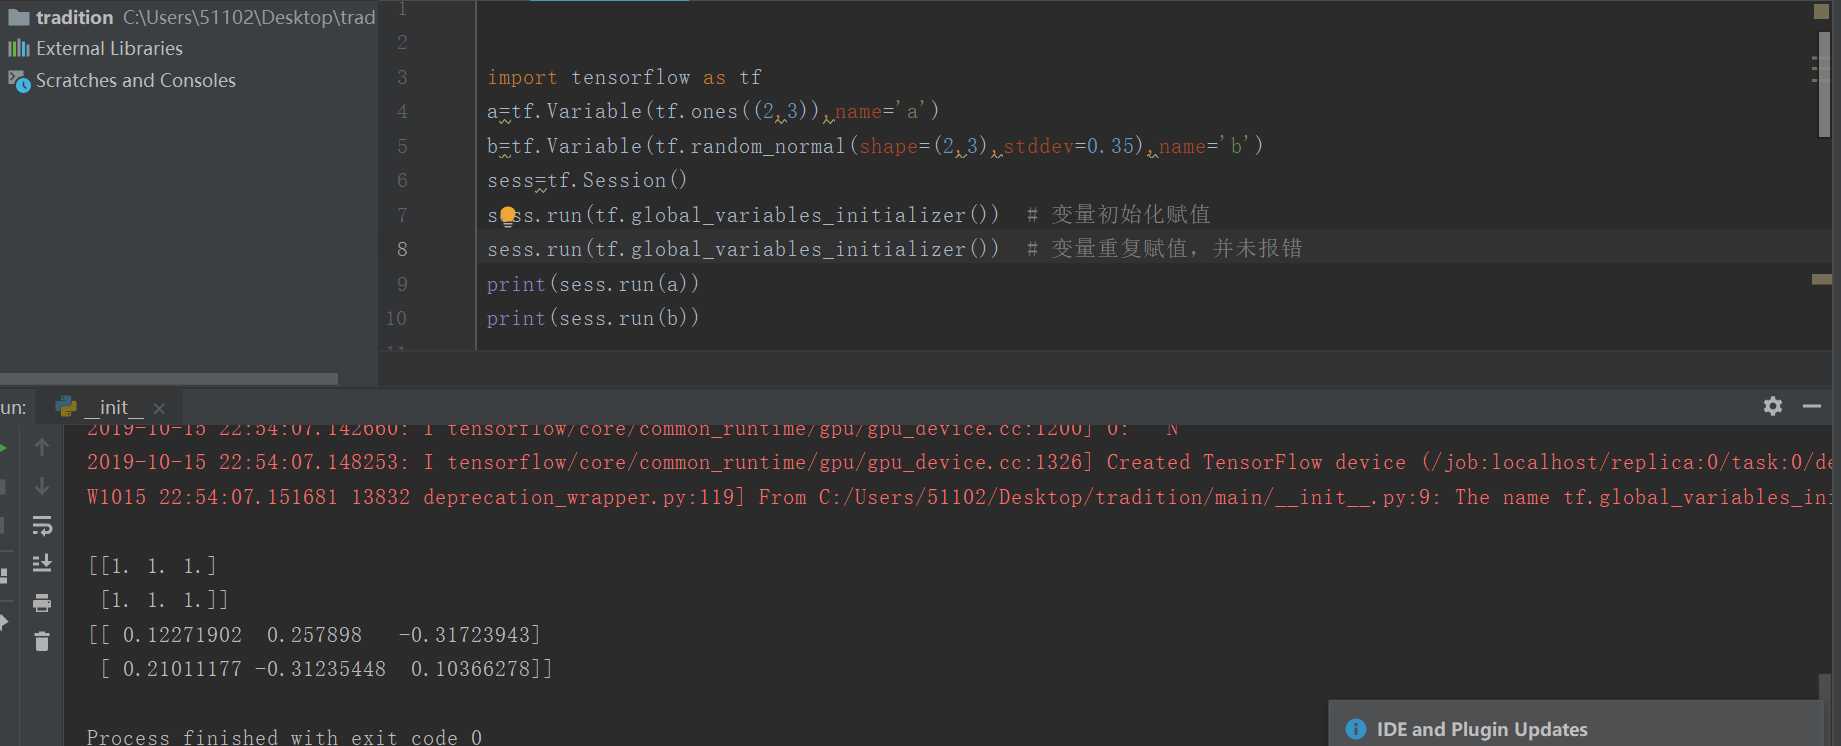
Task: Click 'Process finished with exit code 0'
Action: [x=284, y=737]
